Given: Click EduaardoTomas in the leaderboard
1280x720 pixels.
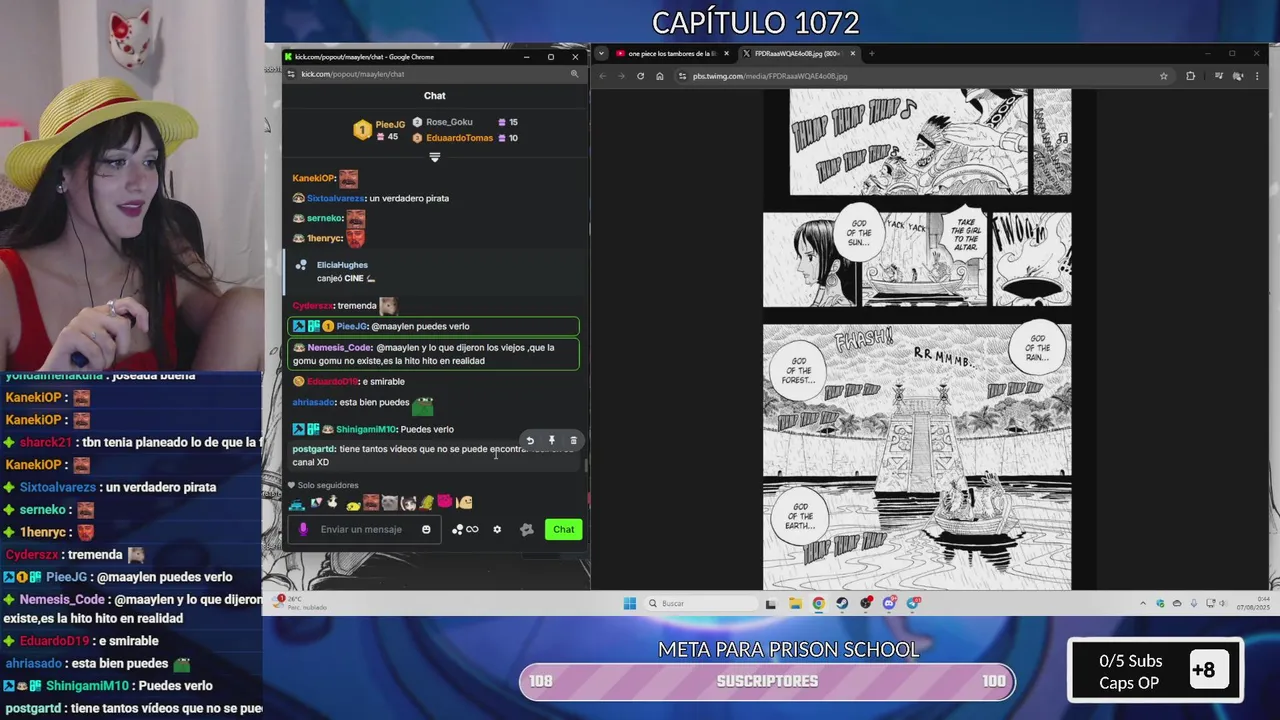Looking at the screenshot, I should click(459, 138).
